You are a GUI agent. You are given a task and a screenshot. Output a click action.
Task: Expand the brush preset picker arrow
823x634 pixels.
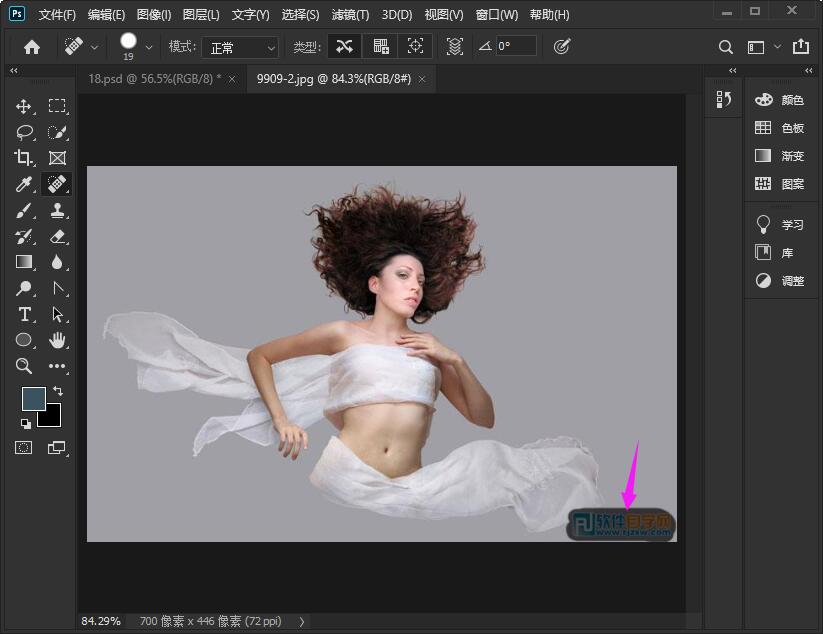pyautogui.click(x=149, y=46)
